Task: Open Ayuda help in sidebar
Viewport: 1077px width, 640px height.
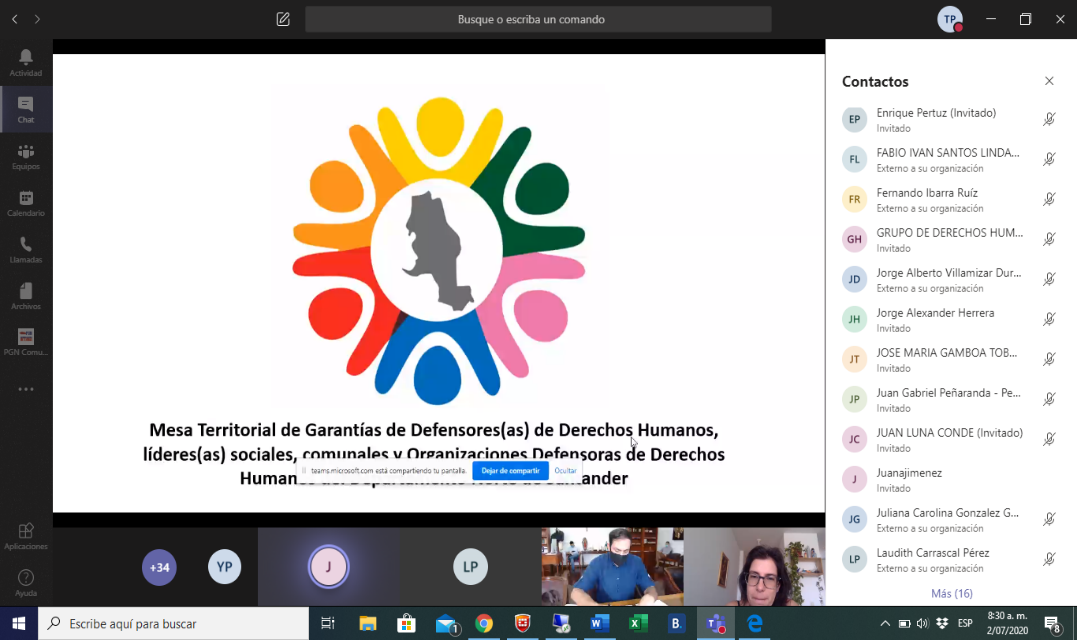Action: pos(26,582)
